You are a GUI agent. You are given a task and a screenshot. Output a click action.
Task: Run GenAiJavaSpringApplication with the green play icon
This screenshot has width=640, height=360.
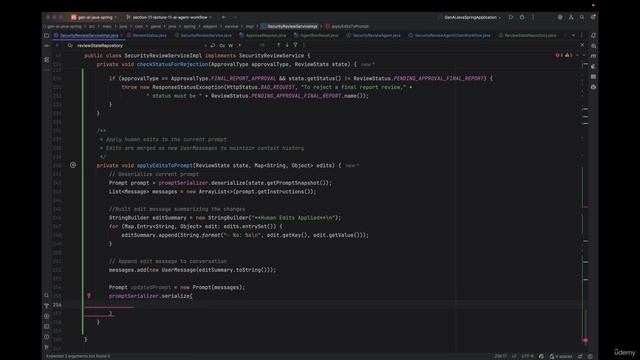tap(511, 17)
